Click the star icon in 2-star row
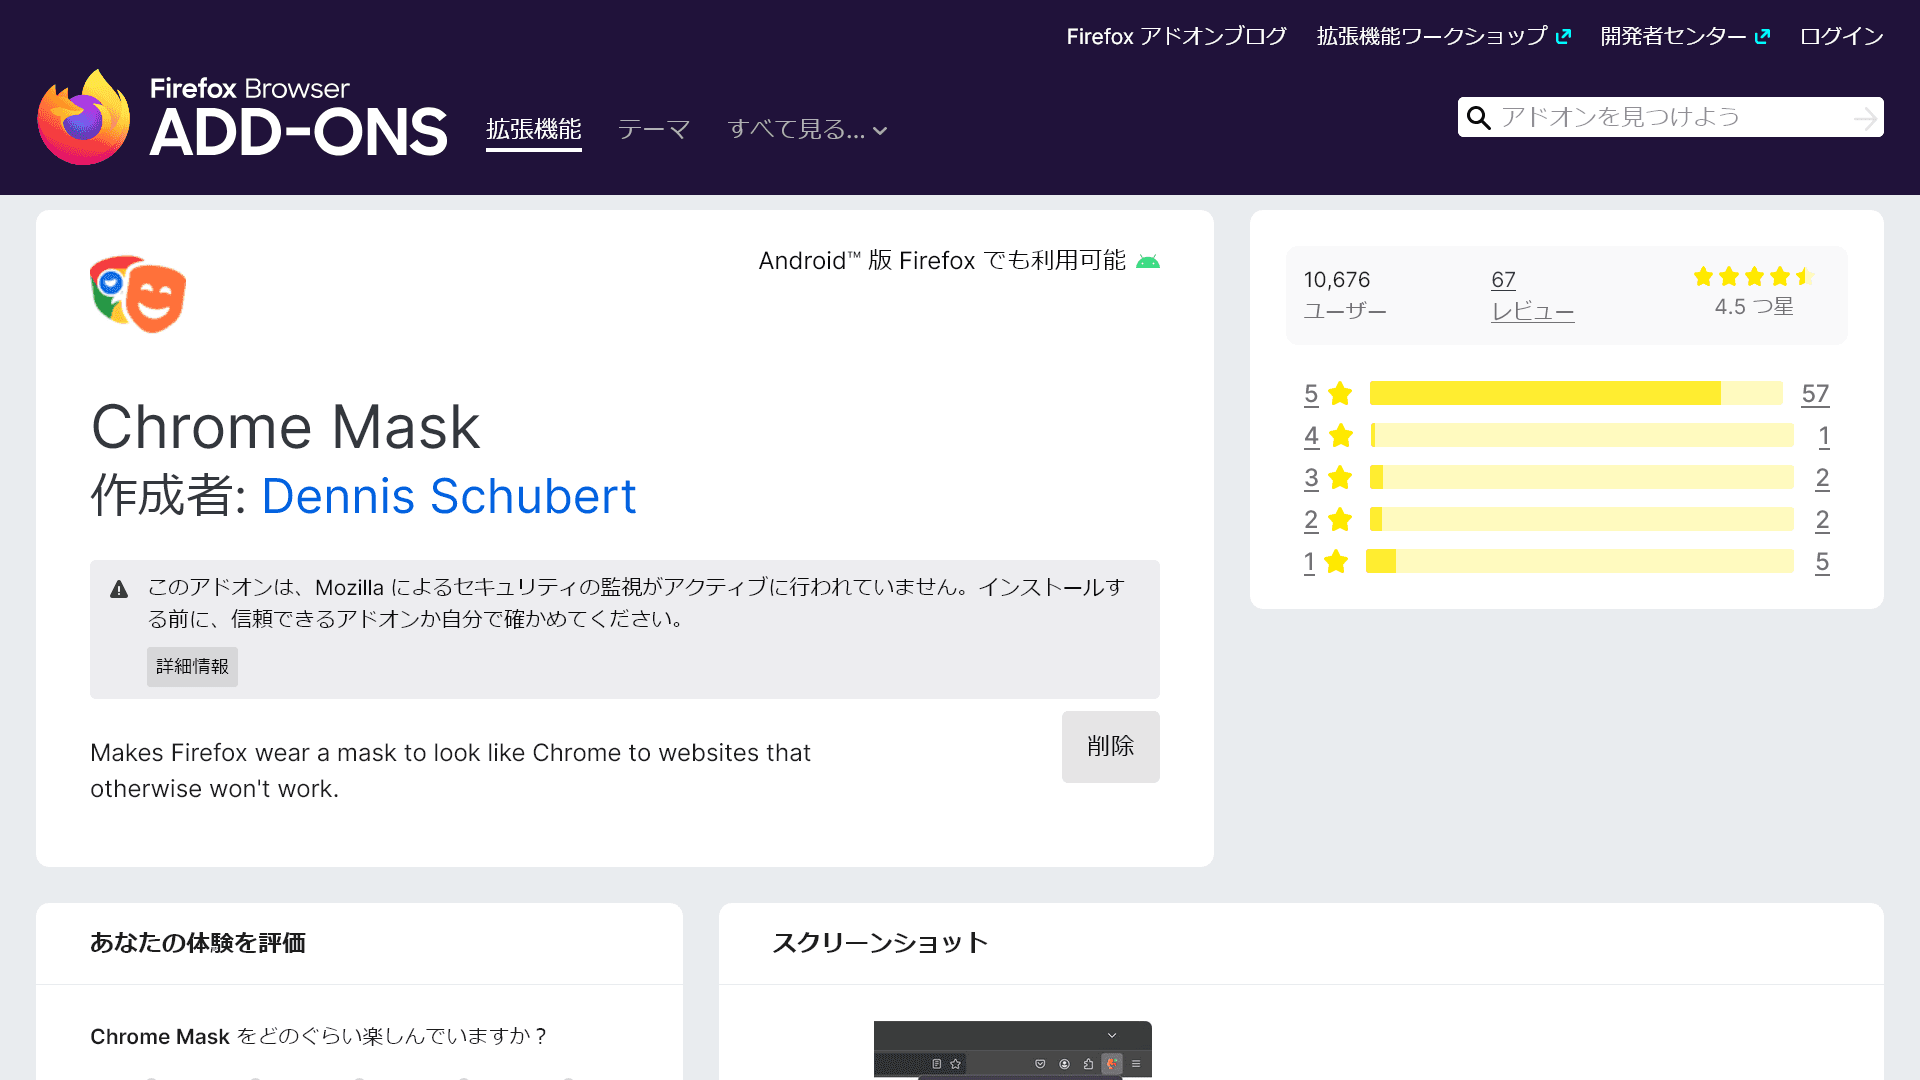Viewport: 1920px width, 1080px height. pyautogui.click(x=1340, y=520)
